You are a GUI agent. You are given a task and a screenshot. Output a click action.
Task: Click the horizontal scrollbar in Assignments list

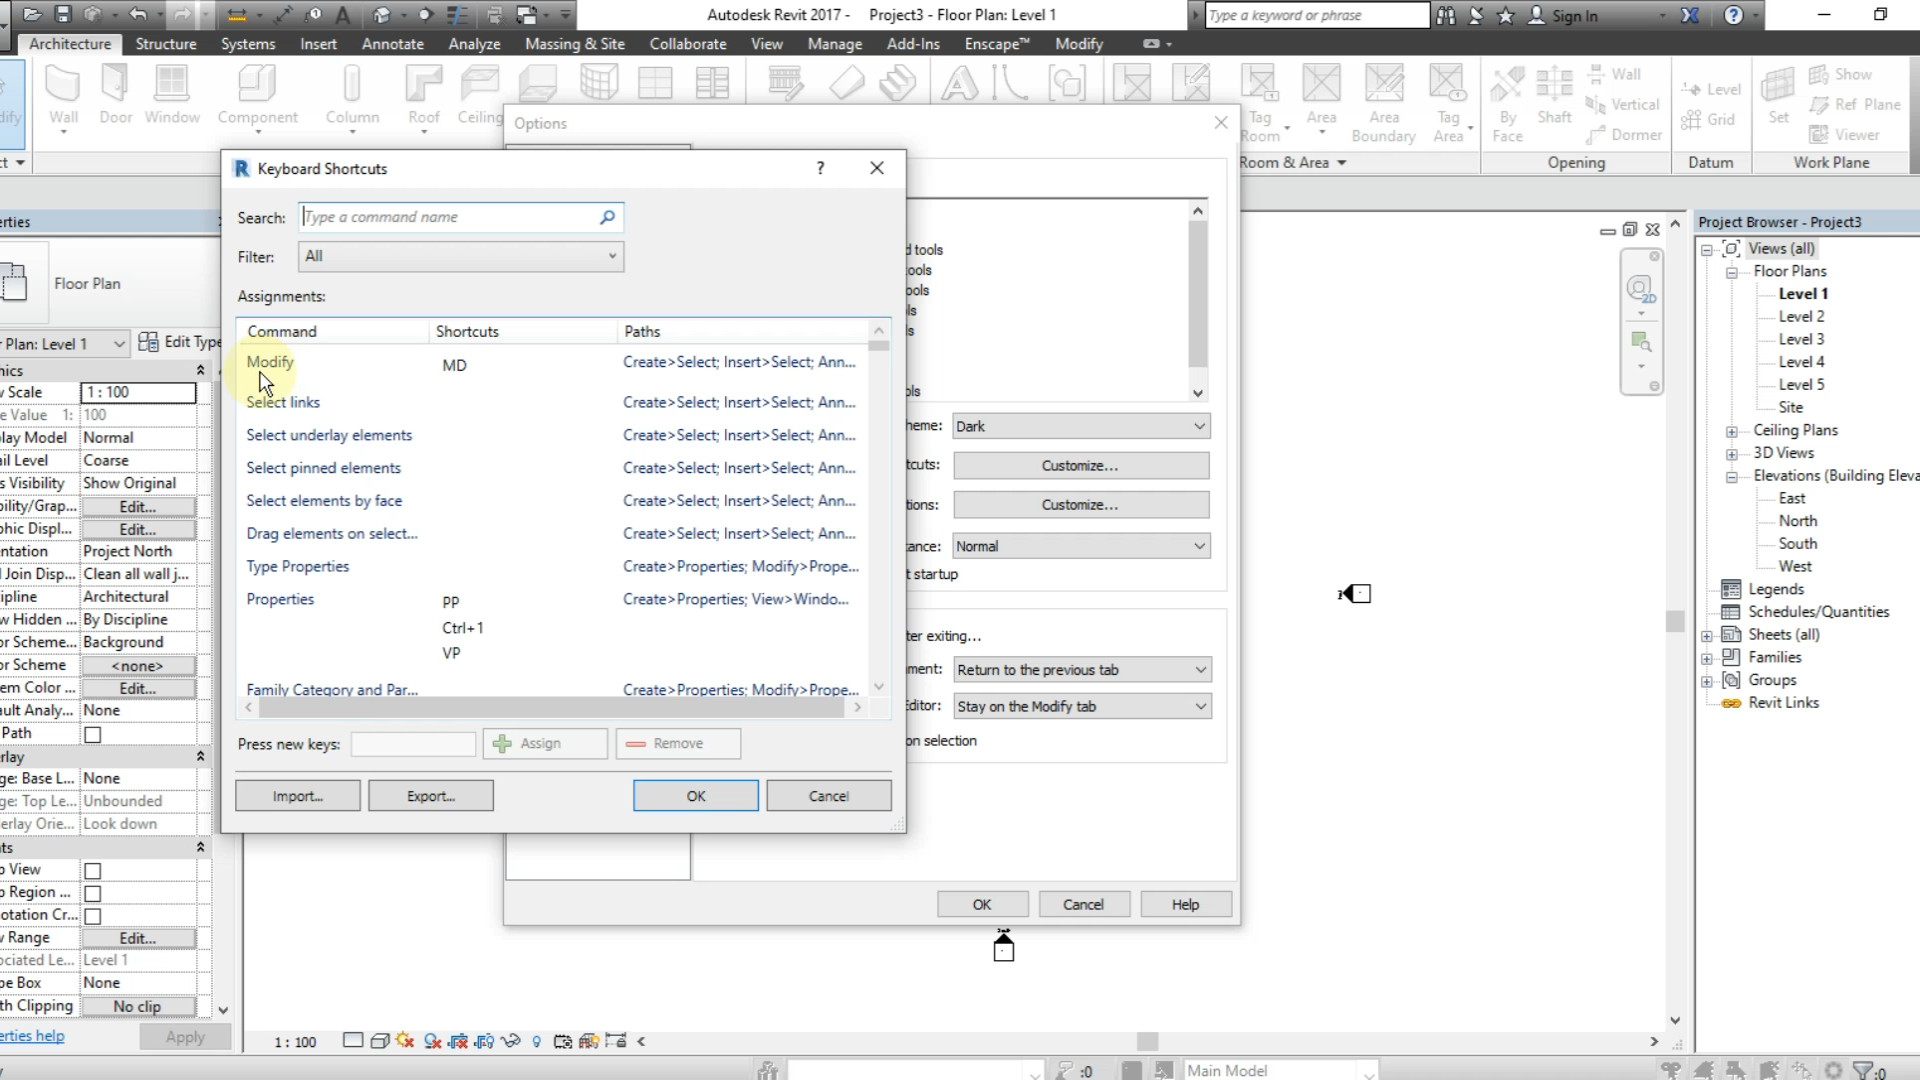point(551,707)
